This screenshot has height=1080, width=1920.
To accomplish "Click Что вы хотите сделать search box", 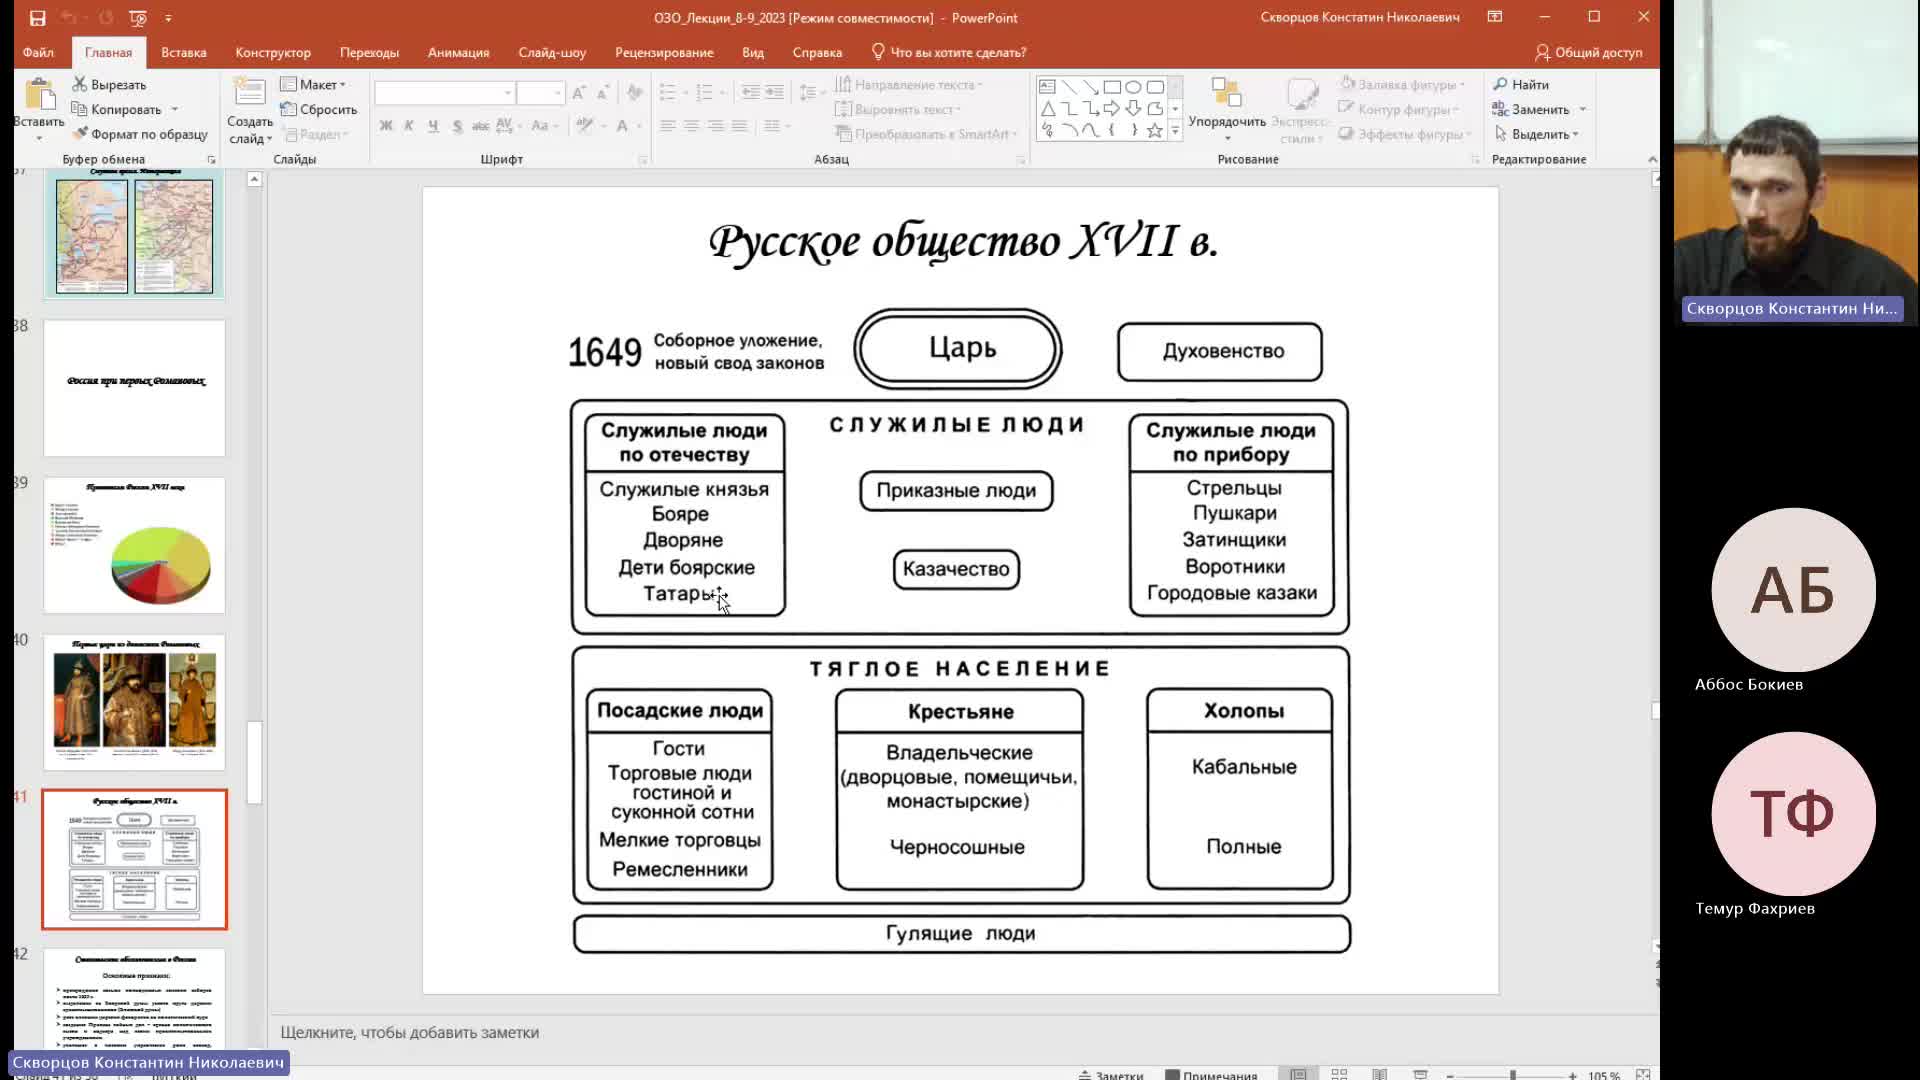I will pyautogui.click(x=949, y=52).
